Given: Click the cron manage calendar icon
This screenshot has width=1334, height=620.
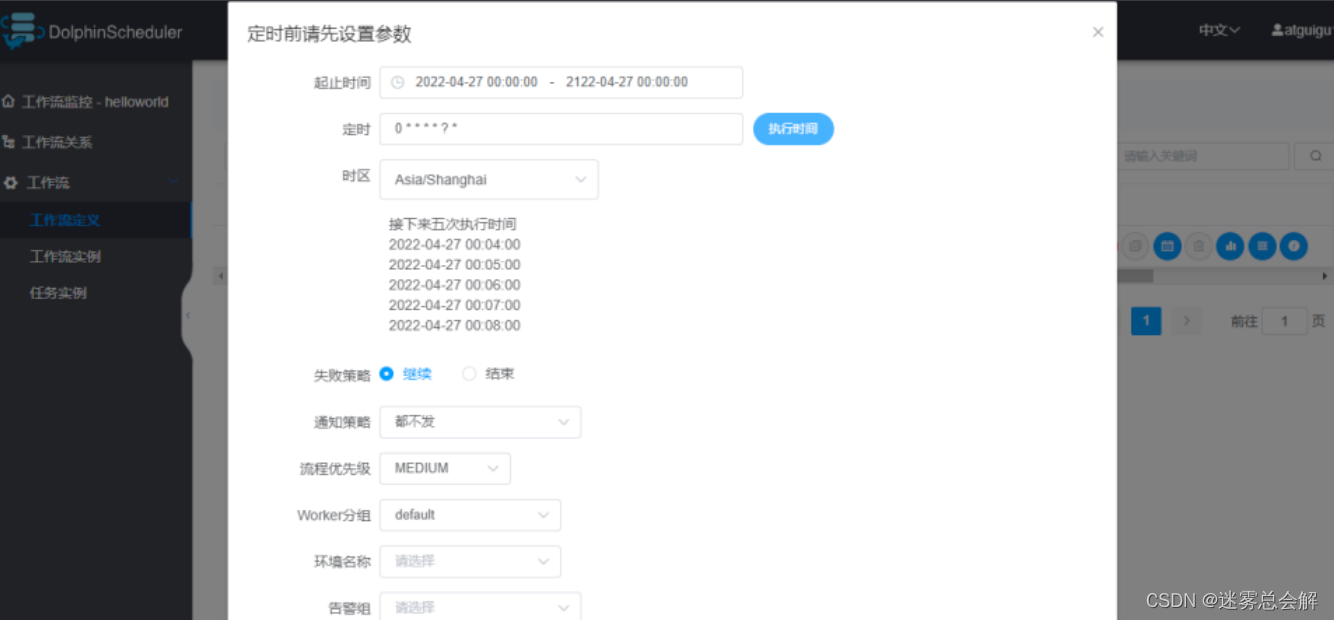Looking at the screenshot, I should [x=1166, y=246].
